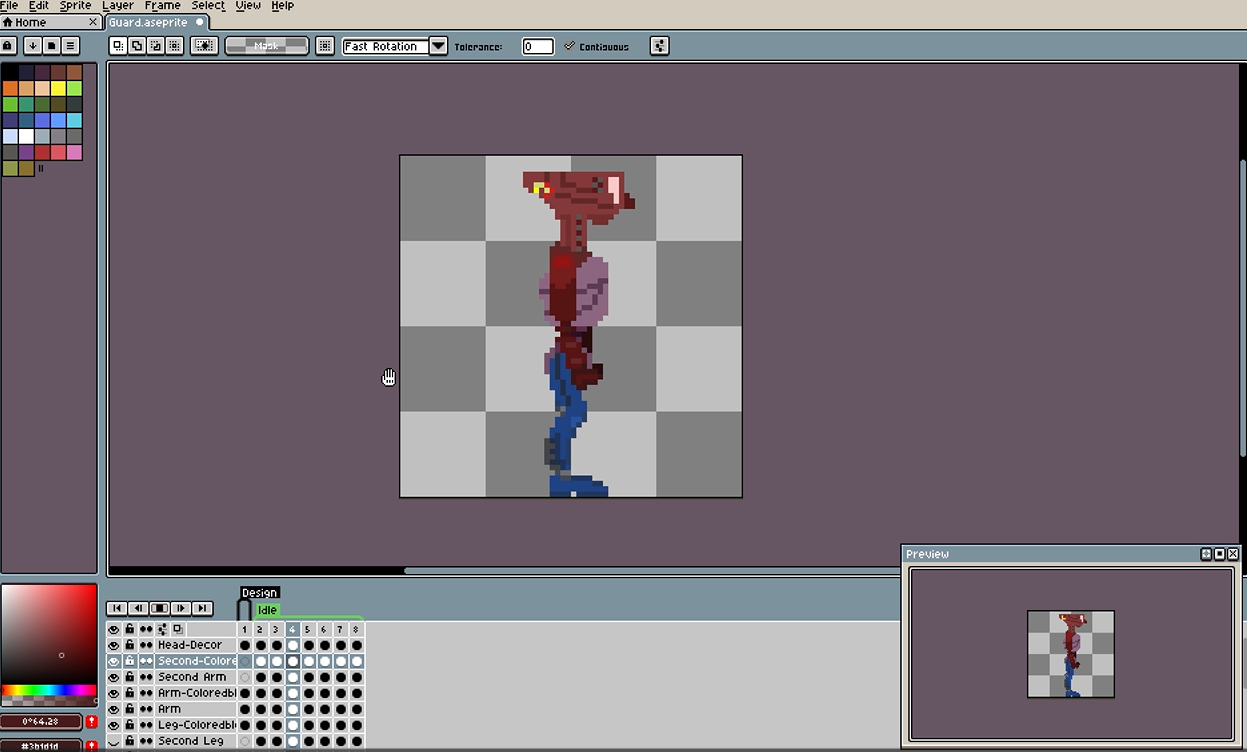The width and height of the screenshot is (1247, 752).
Task: Open the Help menu
Action: coord(283,5)
